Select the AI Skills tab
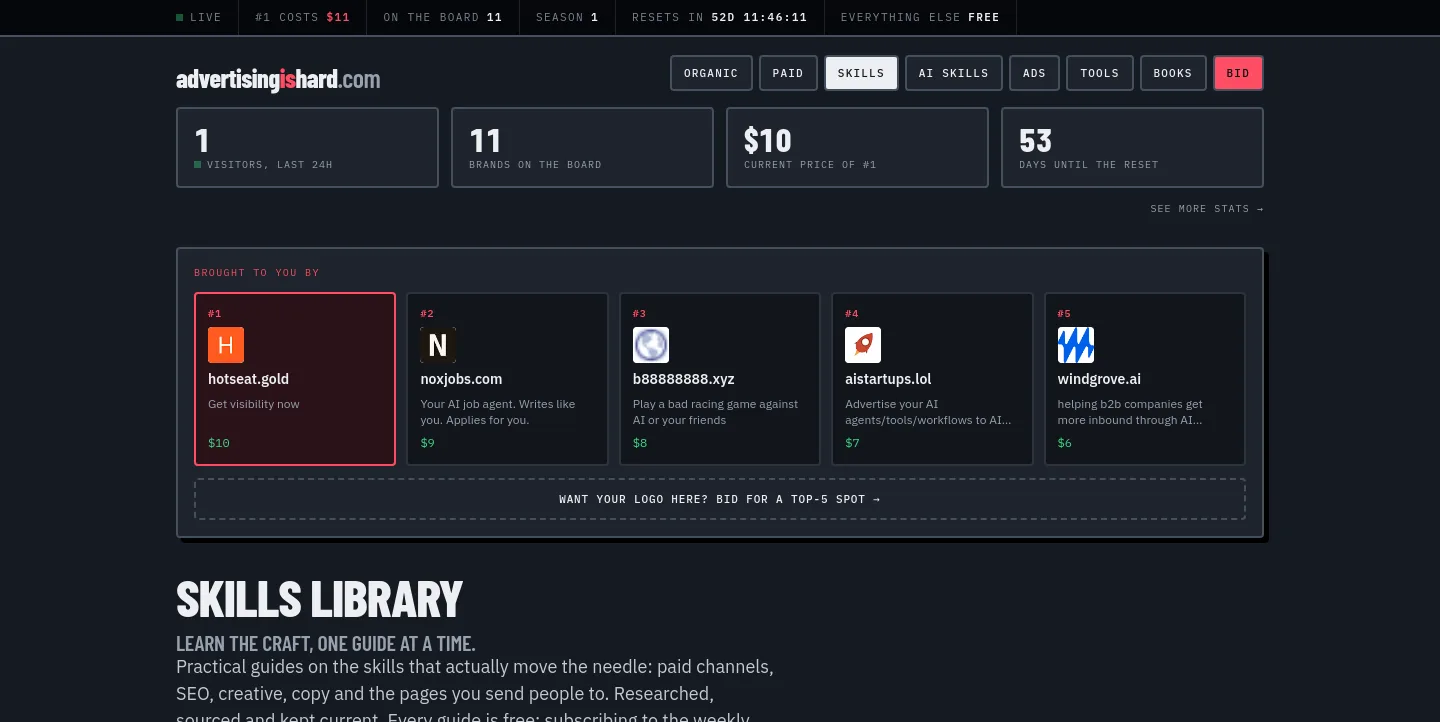The image size is (1440, 722). [953, 73]
